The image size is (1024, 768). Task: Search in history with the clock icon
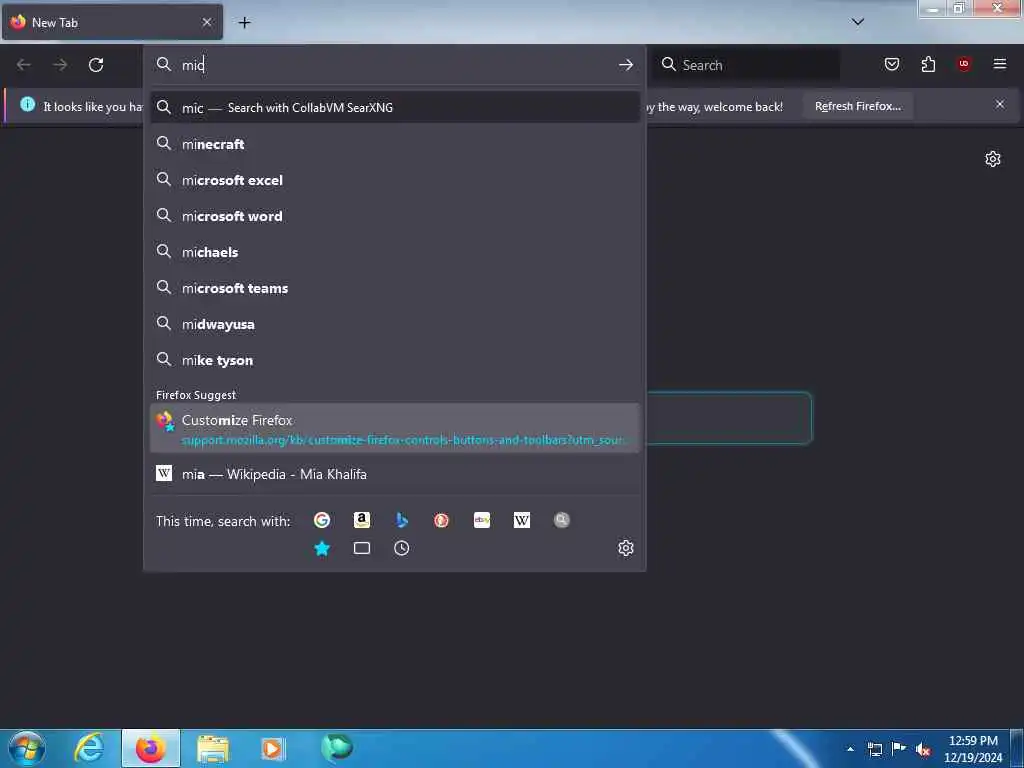point(402,549)
